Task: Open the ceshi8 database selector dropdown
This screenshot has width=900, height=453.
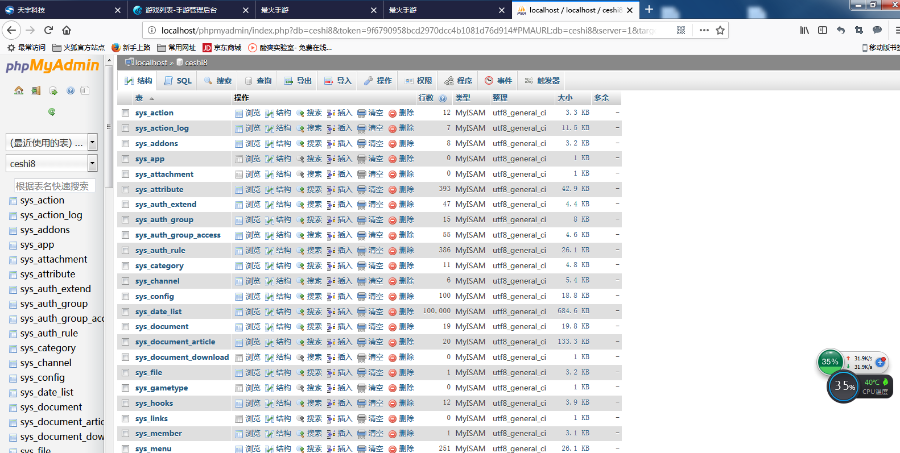Action: pos(92,163)
